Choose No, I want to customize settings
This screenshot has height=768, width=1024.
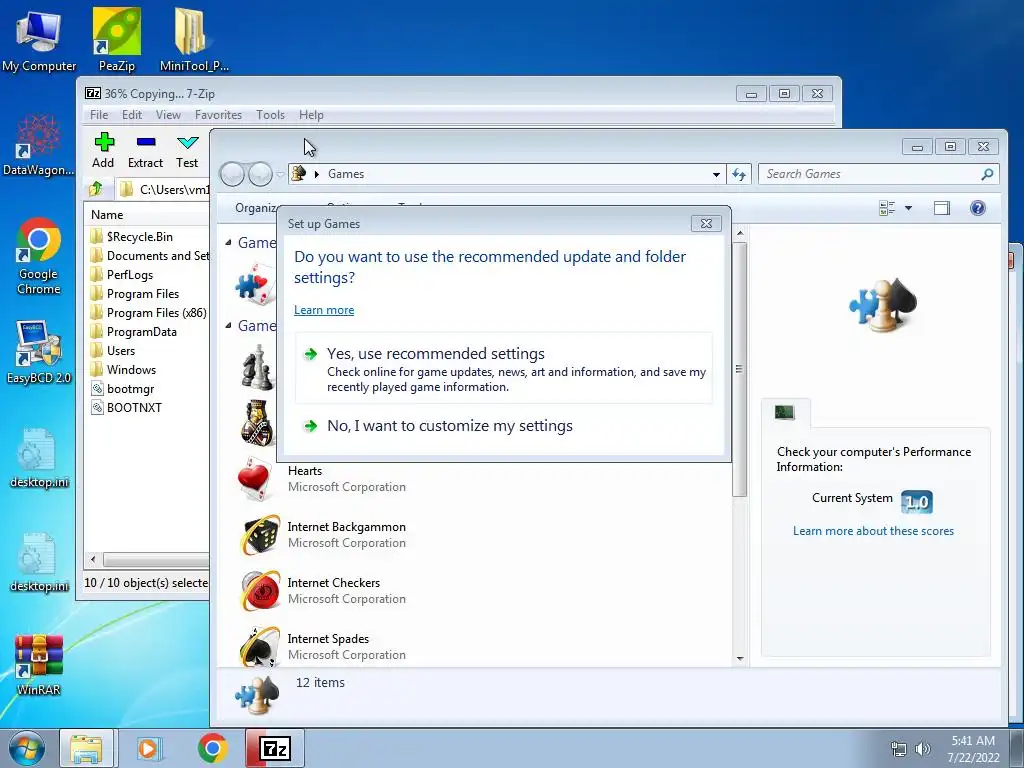click(504, 426)
